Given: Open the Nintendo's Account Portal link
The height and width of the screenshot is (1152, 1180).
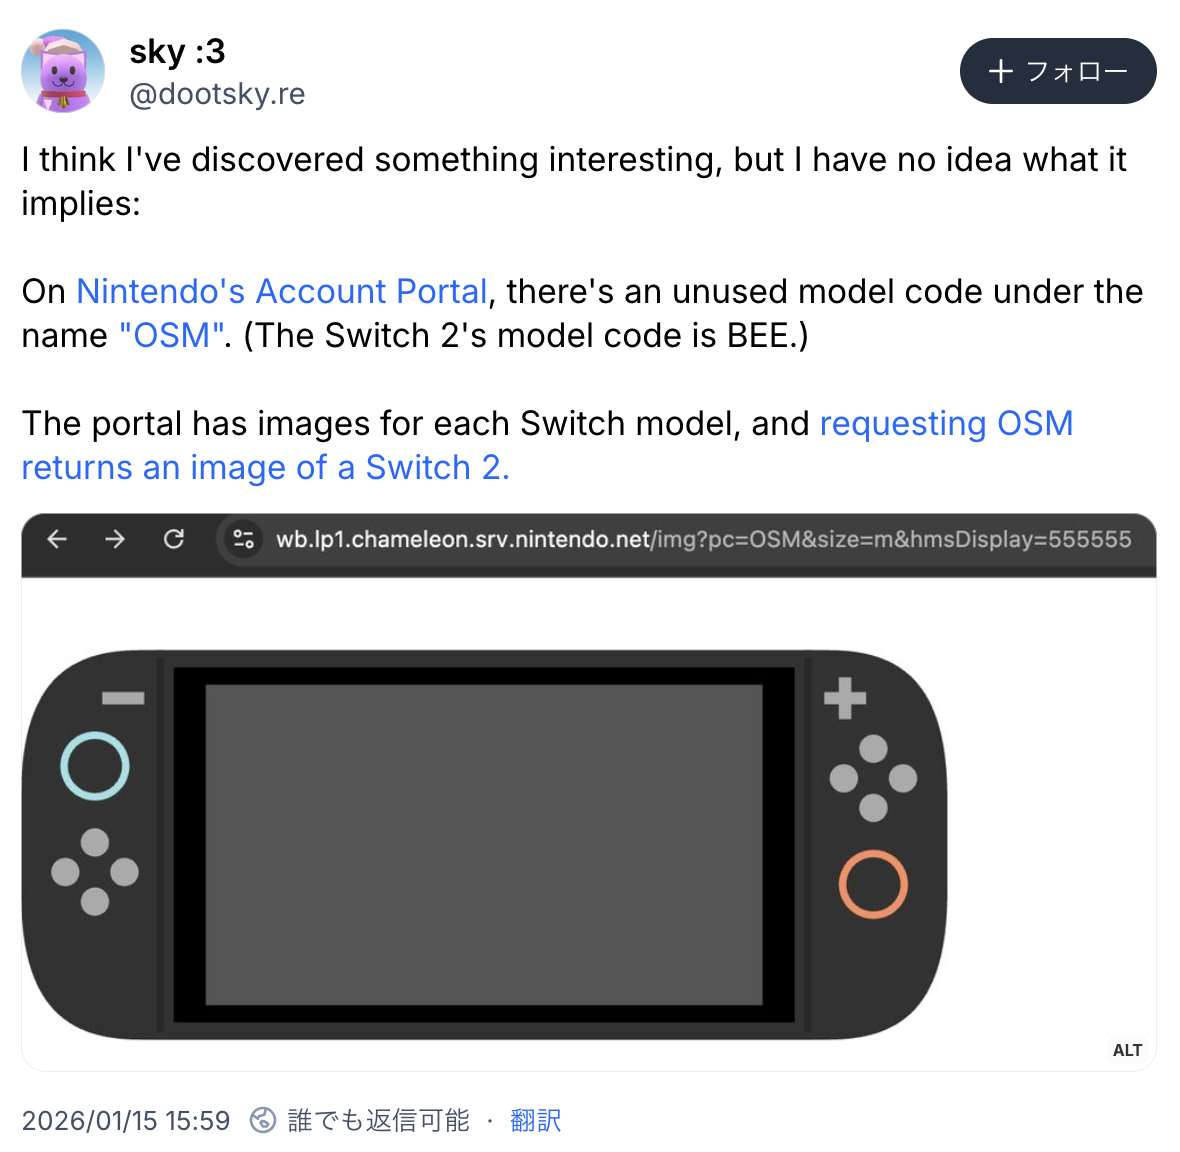Looking at the screenshot, I should click(x=282, y=291).
